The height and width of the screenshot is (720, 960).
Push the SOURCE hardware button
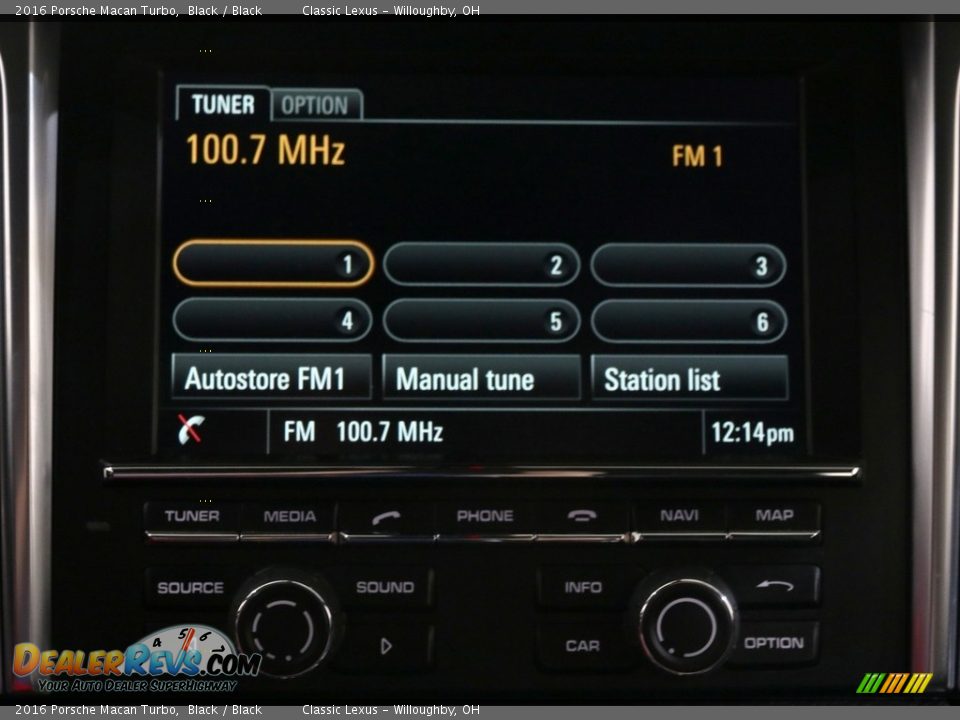(x=190, y=588)
